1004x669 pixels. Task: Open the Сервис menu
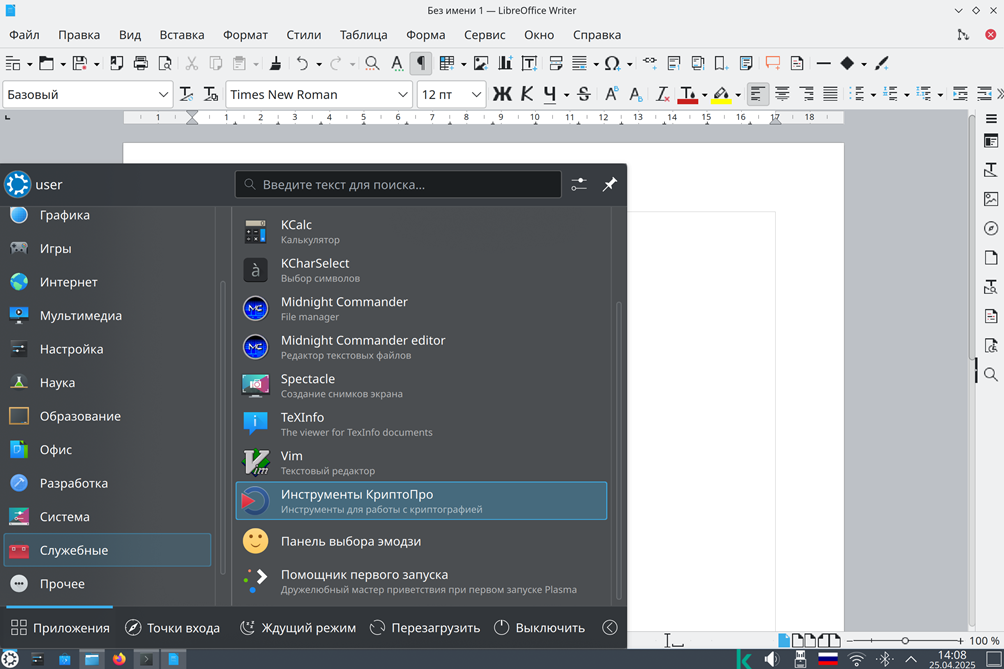click(x=485, y=35)
